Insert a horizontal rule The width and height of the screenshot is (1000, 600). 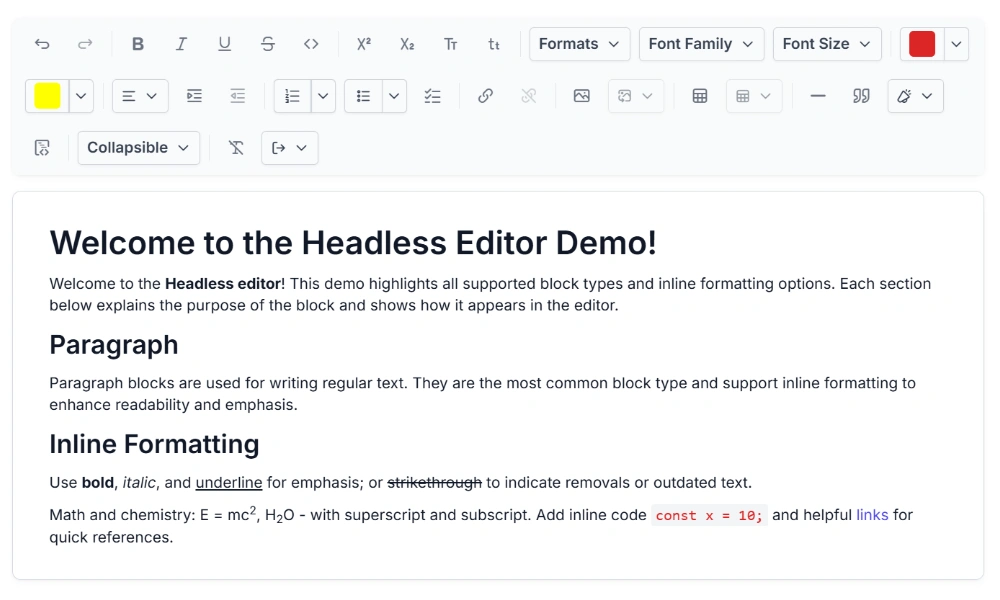click(818, 96)
